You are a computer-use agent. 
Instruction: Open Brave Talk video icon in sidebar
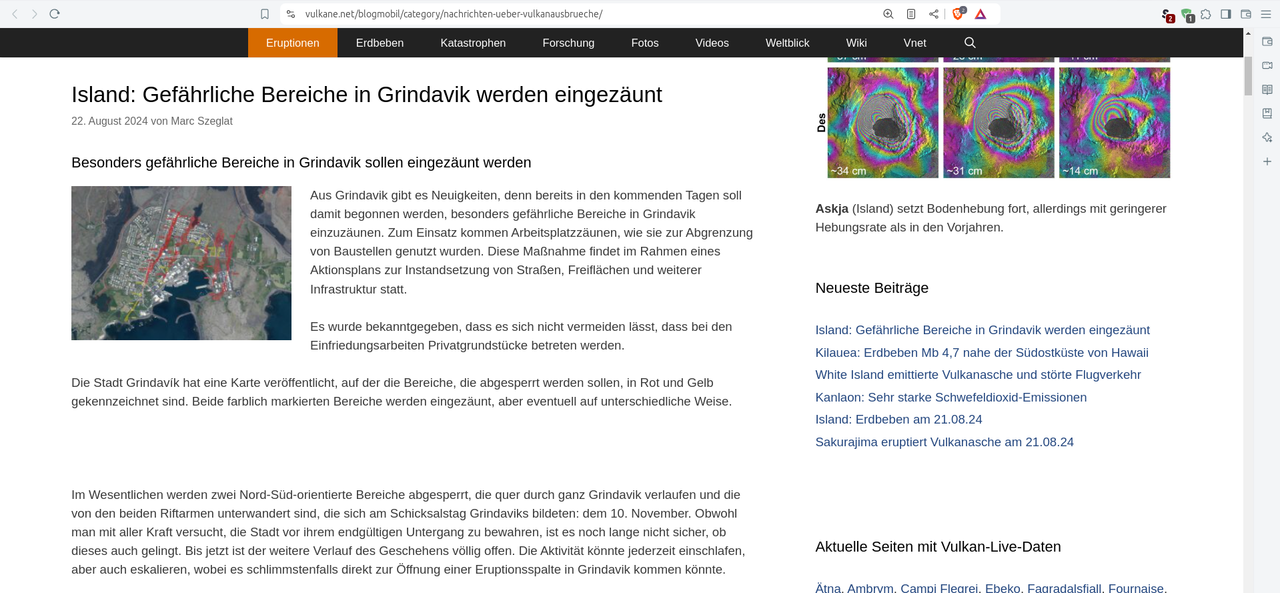click(x=1267, y=66)
